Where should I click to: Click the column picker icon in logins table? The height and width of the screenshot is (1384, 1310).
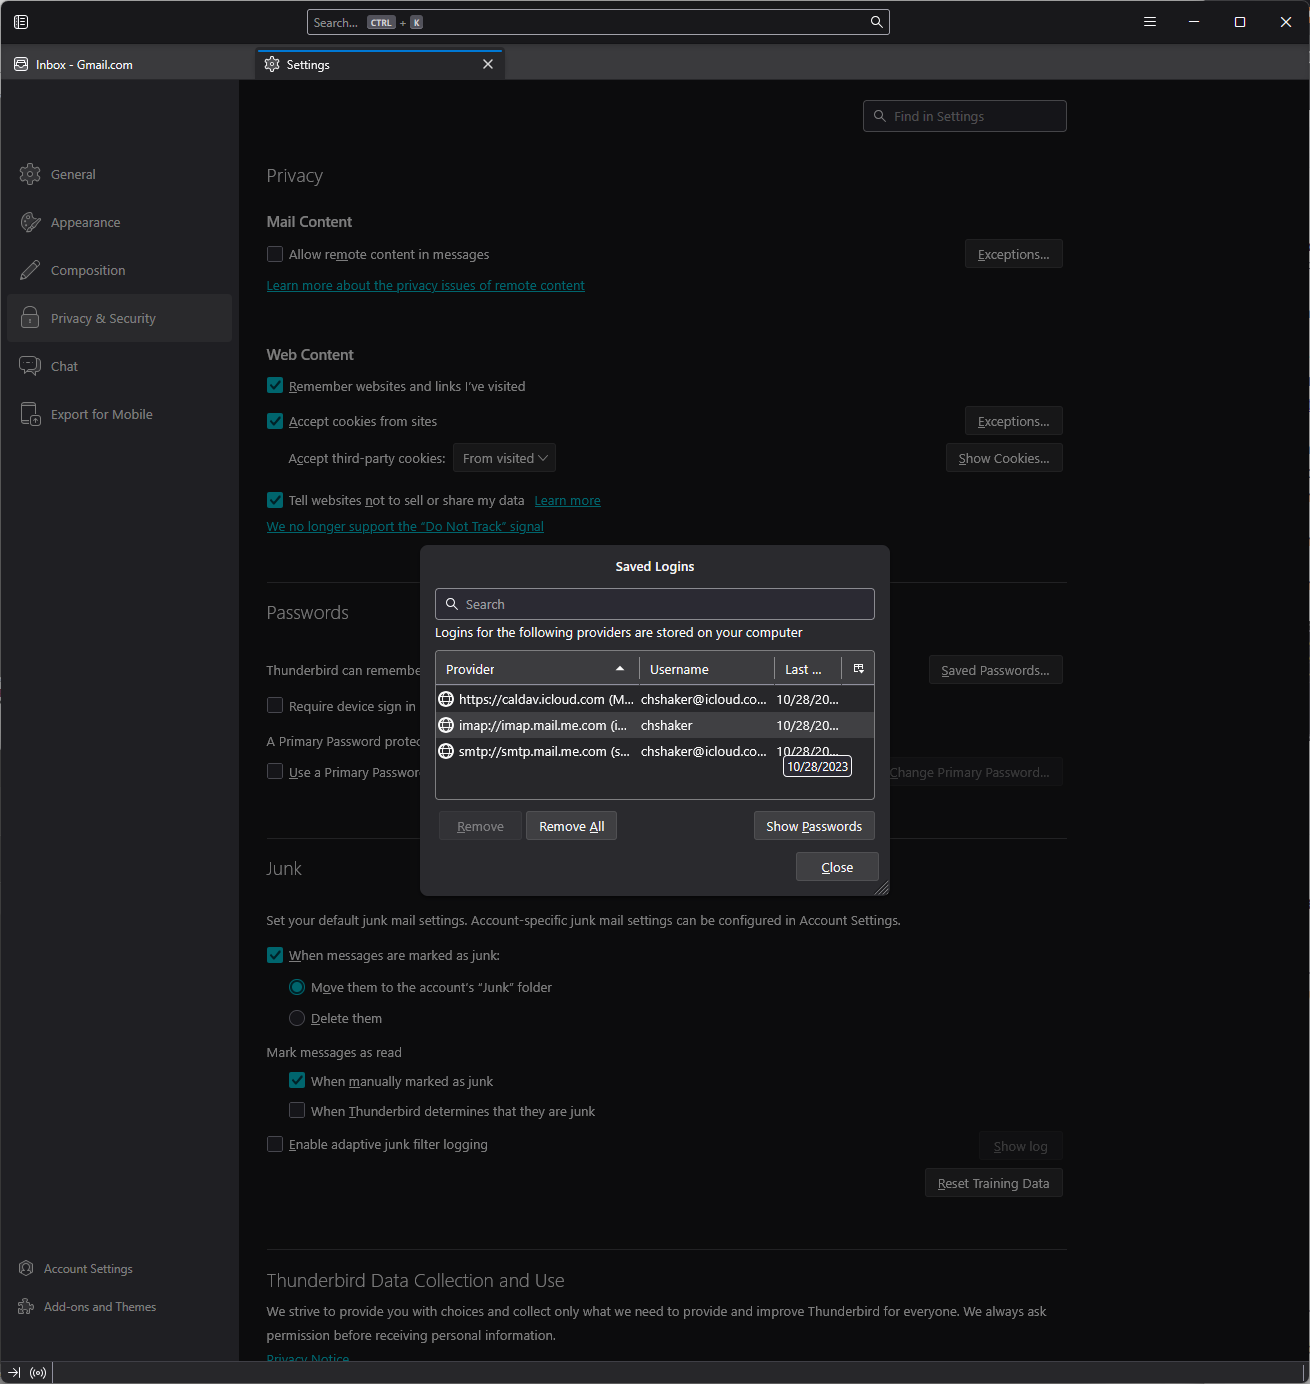point(858,669)
